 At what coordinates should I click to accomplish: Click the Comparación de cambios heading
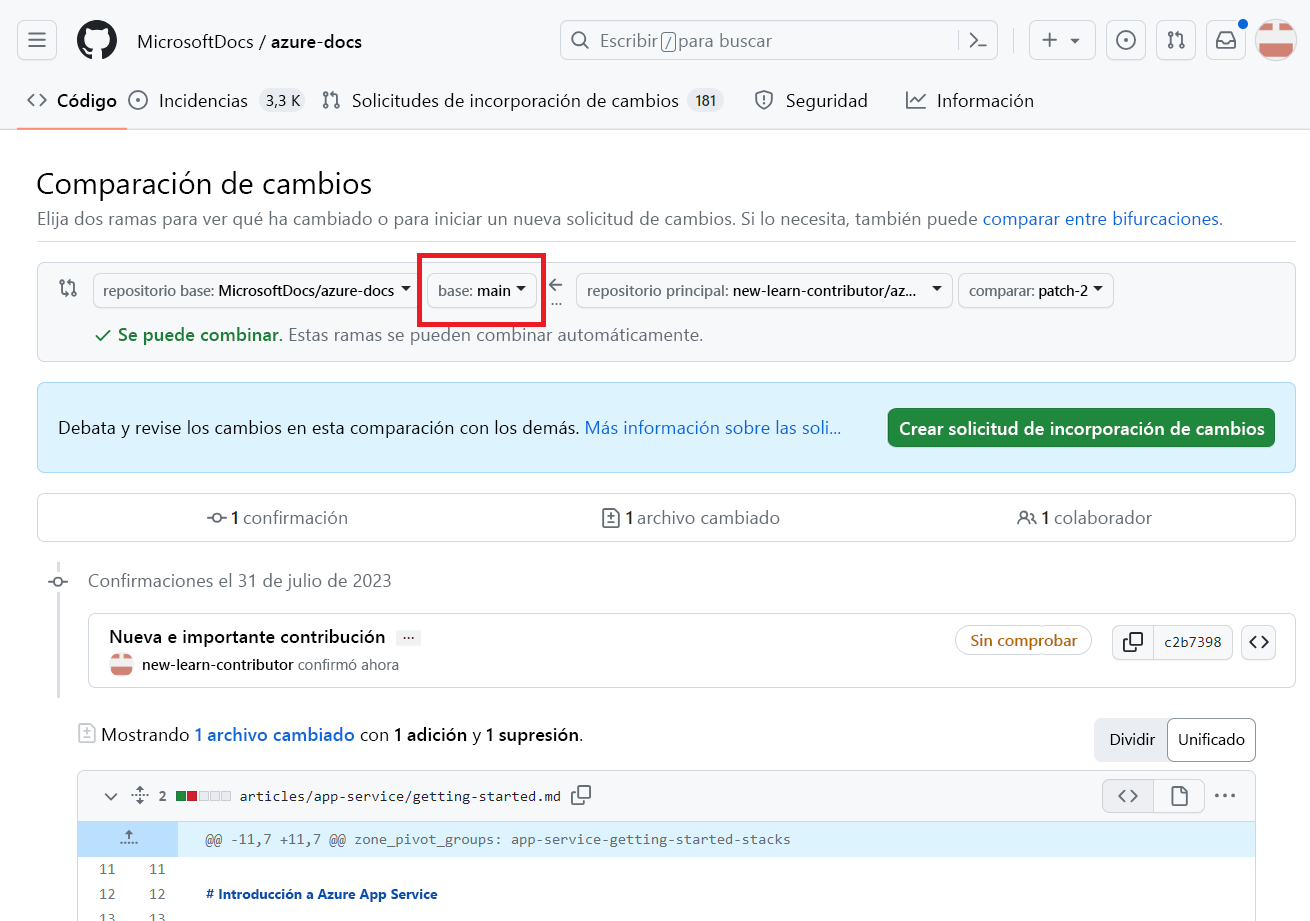tap(204, 184)
